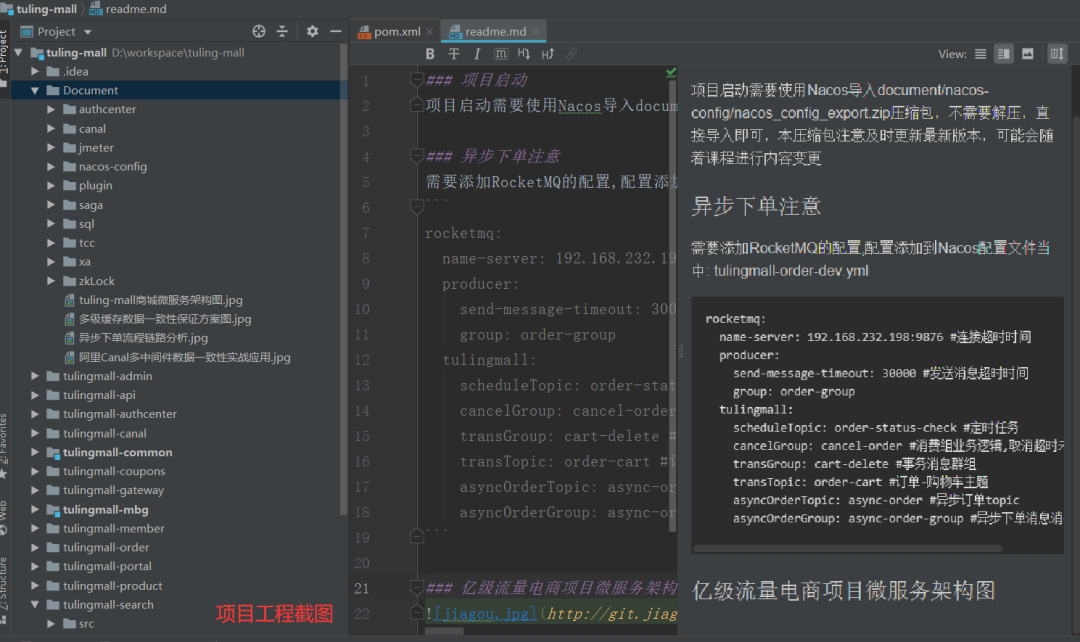The width and height of the screenshot is (1080, 642).
Task: Click tuling-mall breadcrumb in navigation bar
Action: (40, 9)
